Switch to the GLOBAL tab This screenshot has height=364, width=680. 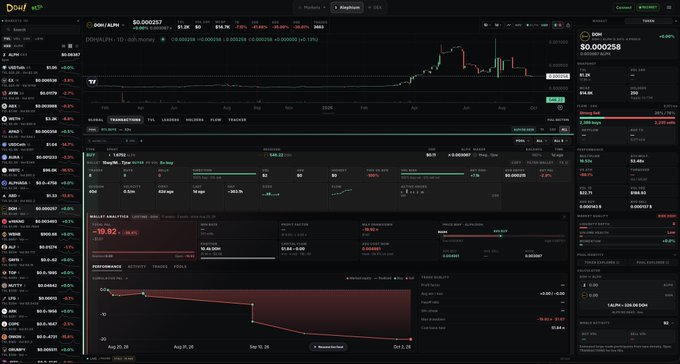point(95,120)
